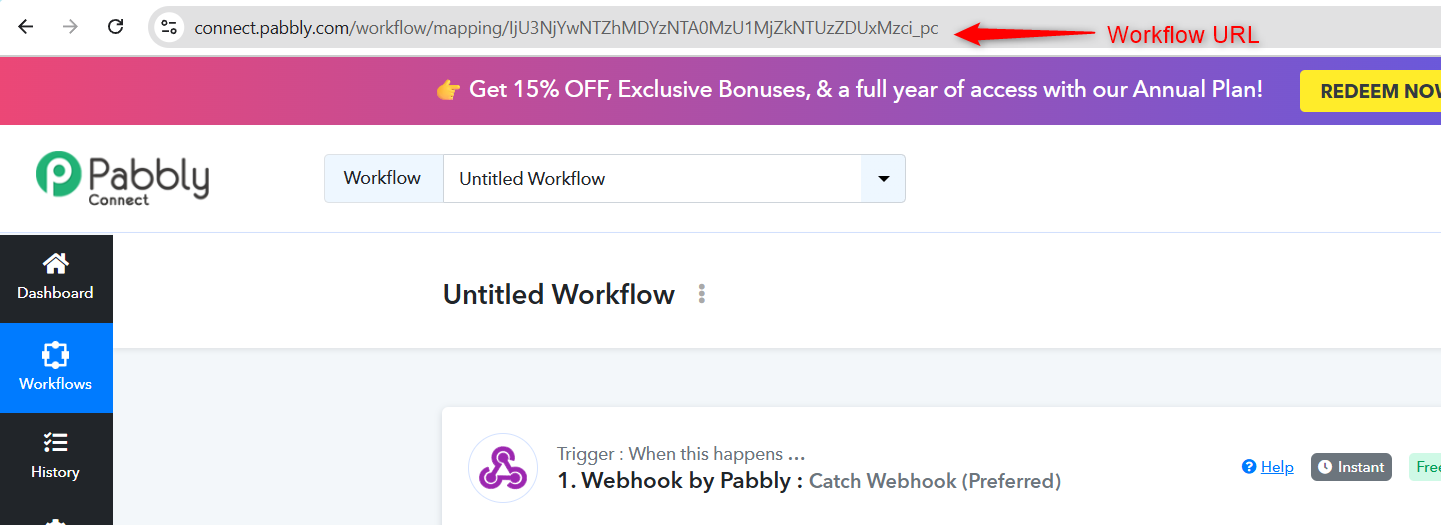Open the Help link on trigger step
The image size is (1441, 525).
(x=1268, y=467)
